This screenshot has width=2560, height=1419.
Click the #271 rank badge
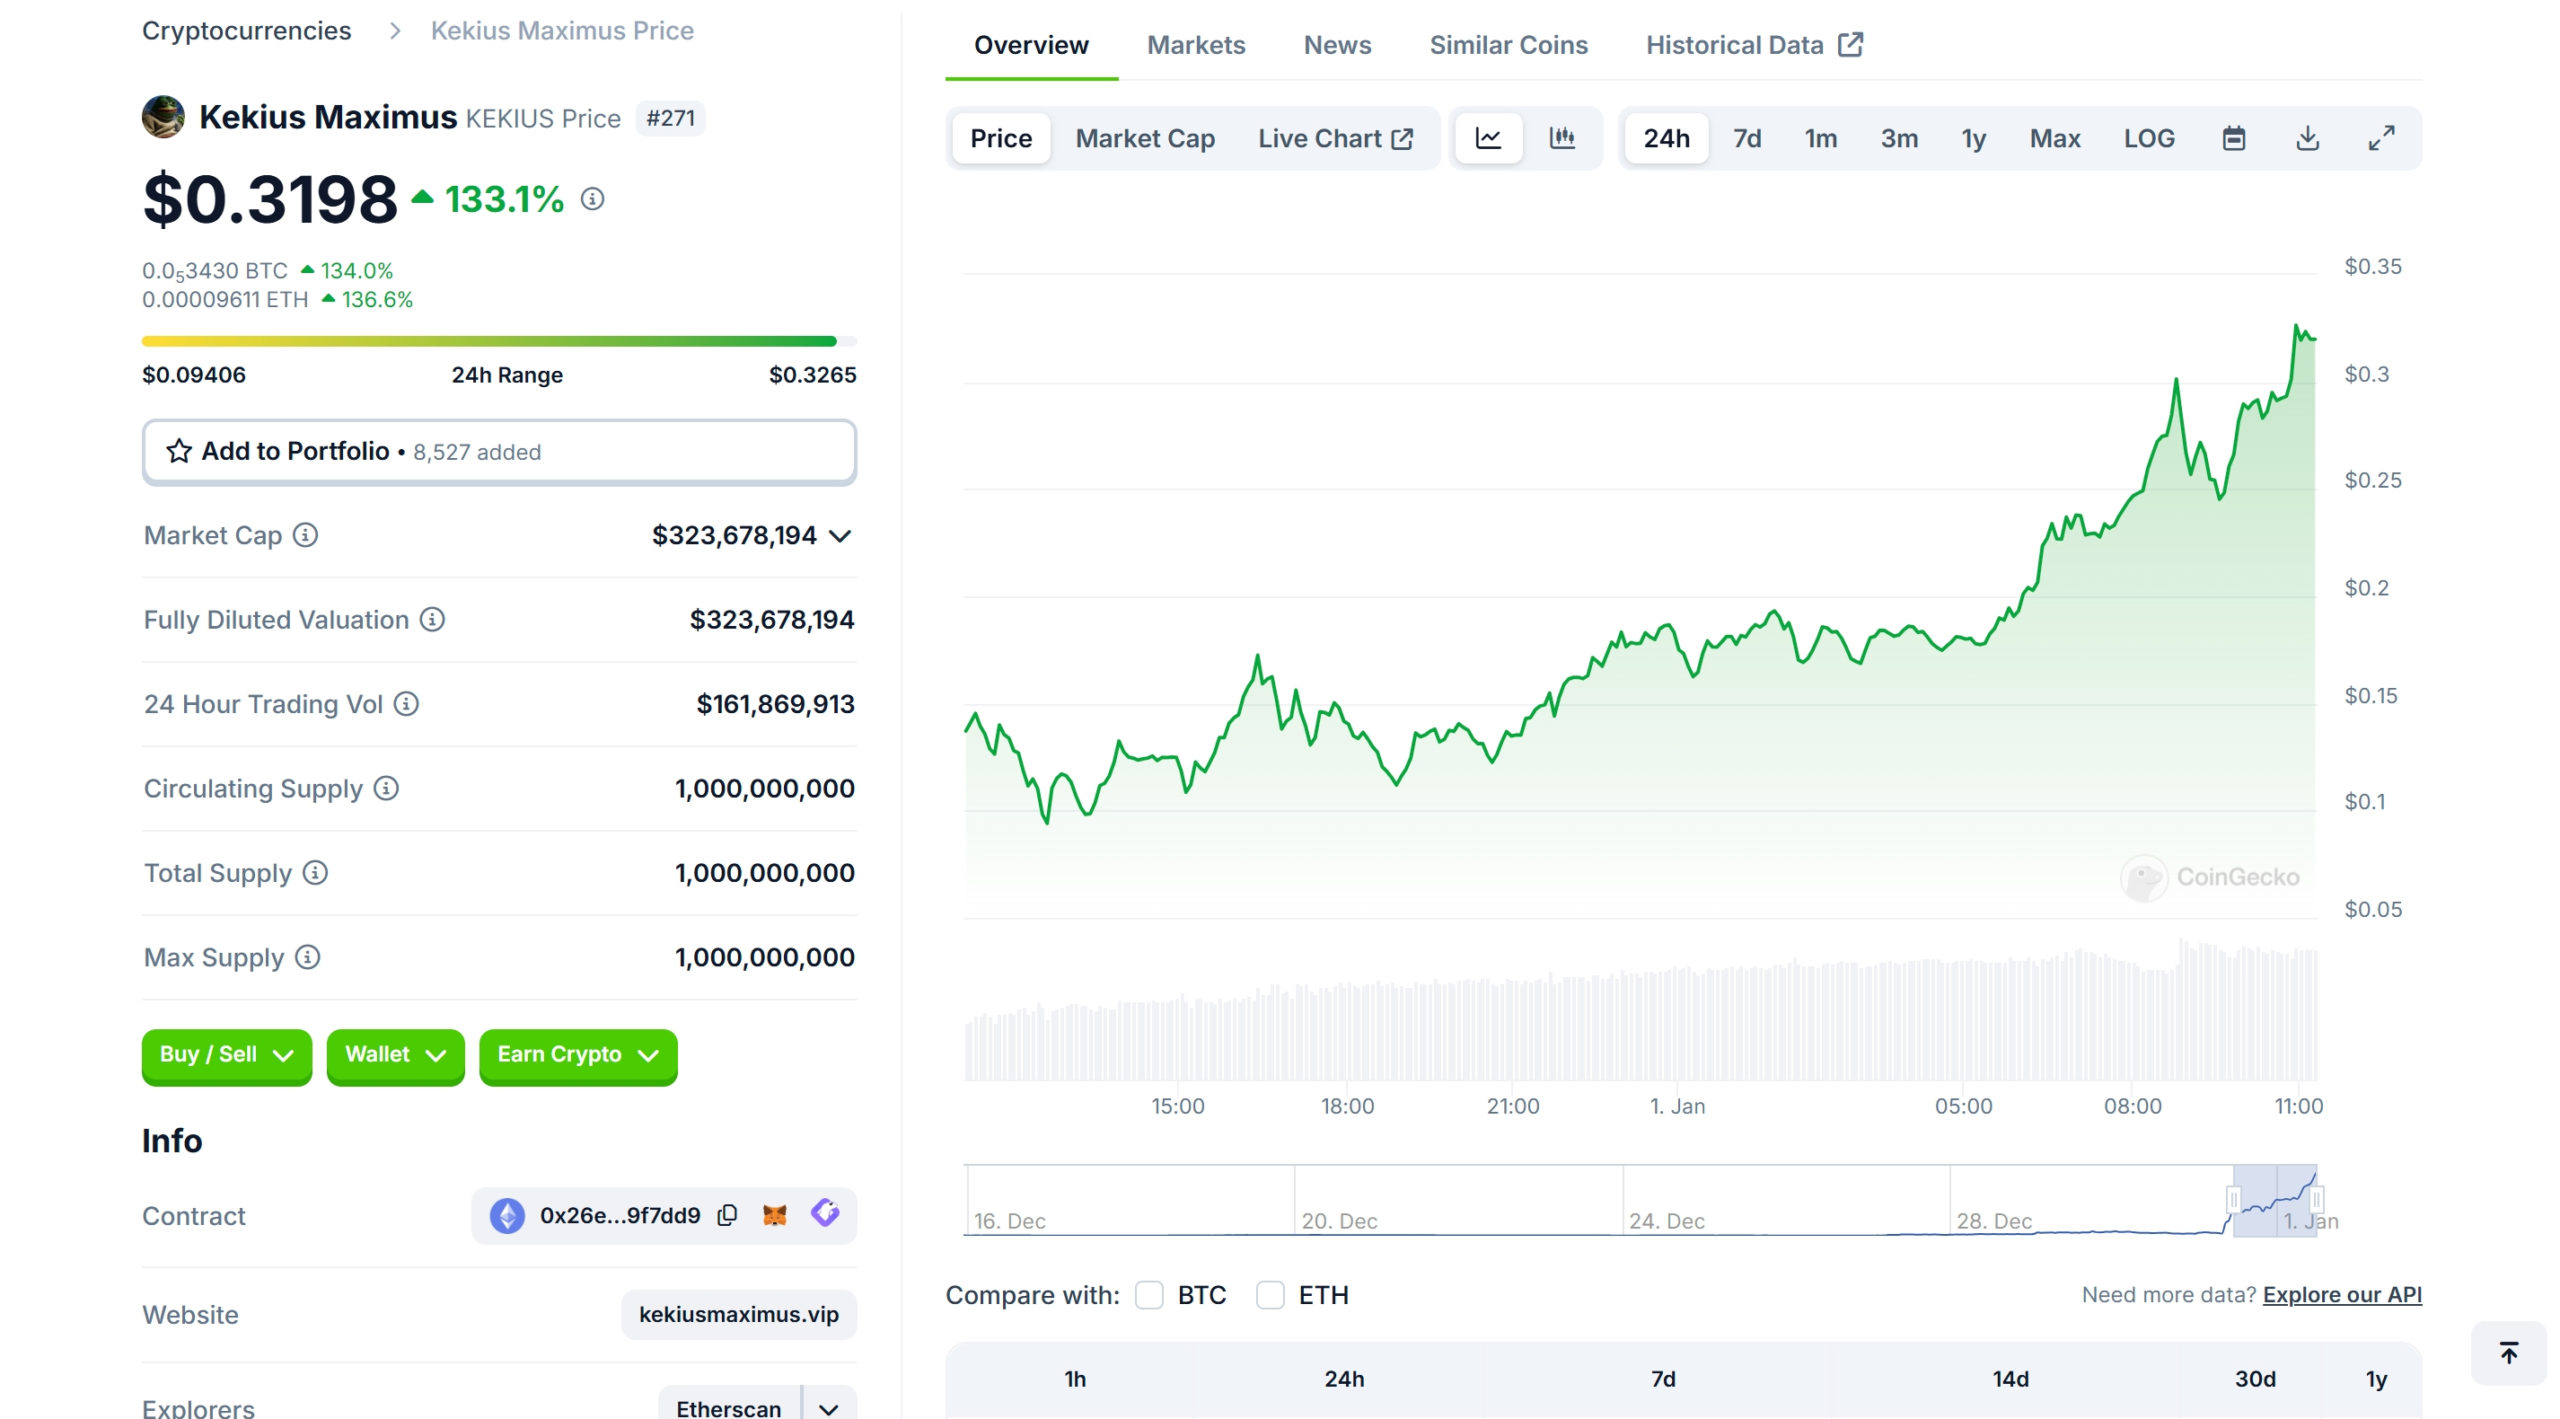(670, 118)
